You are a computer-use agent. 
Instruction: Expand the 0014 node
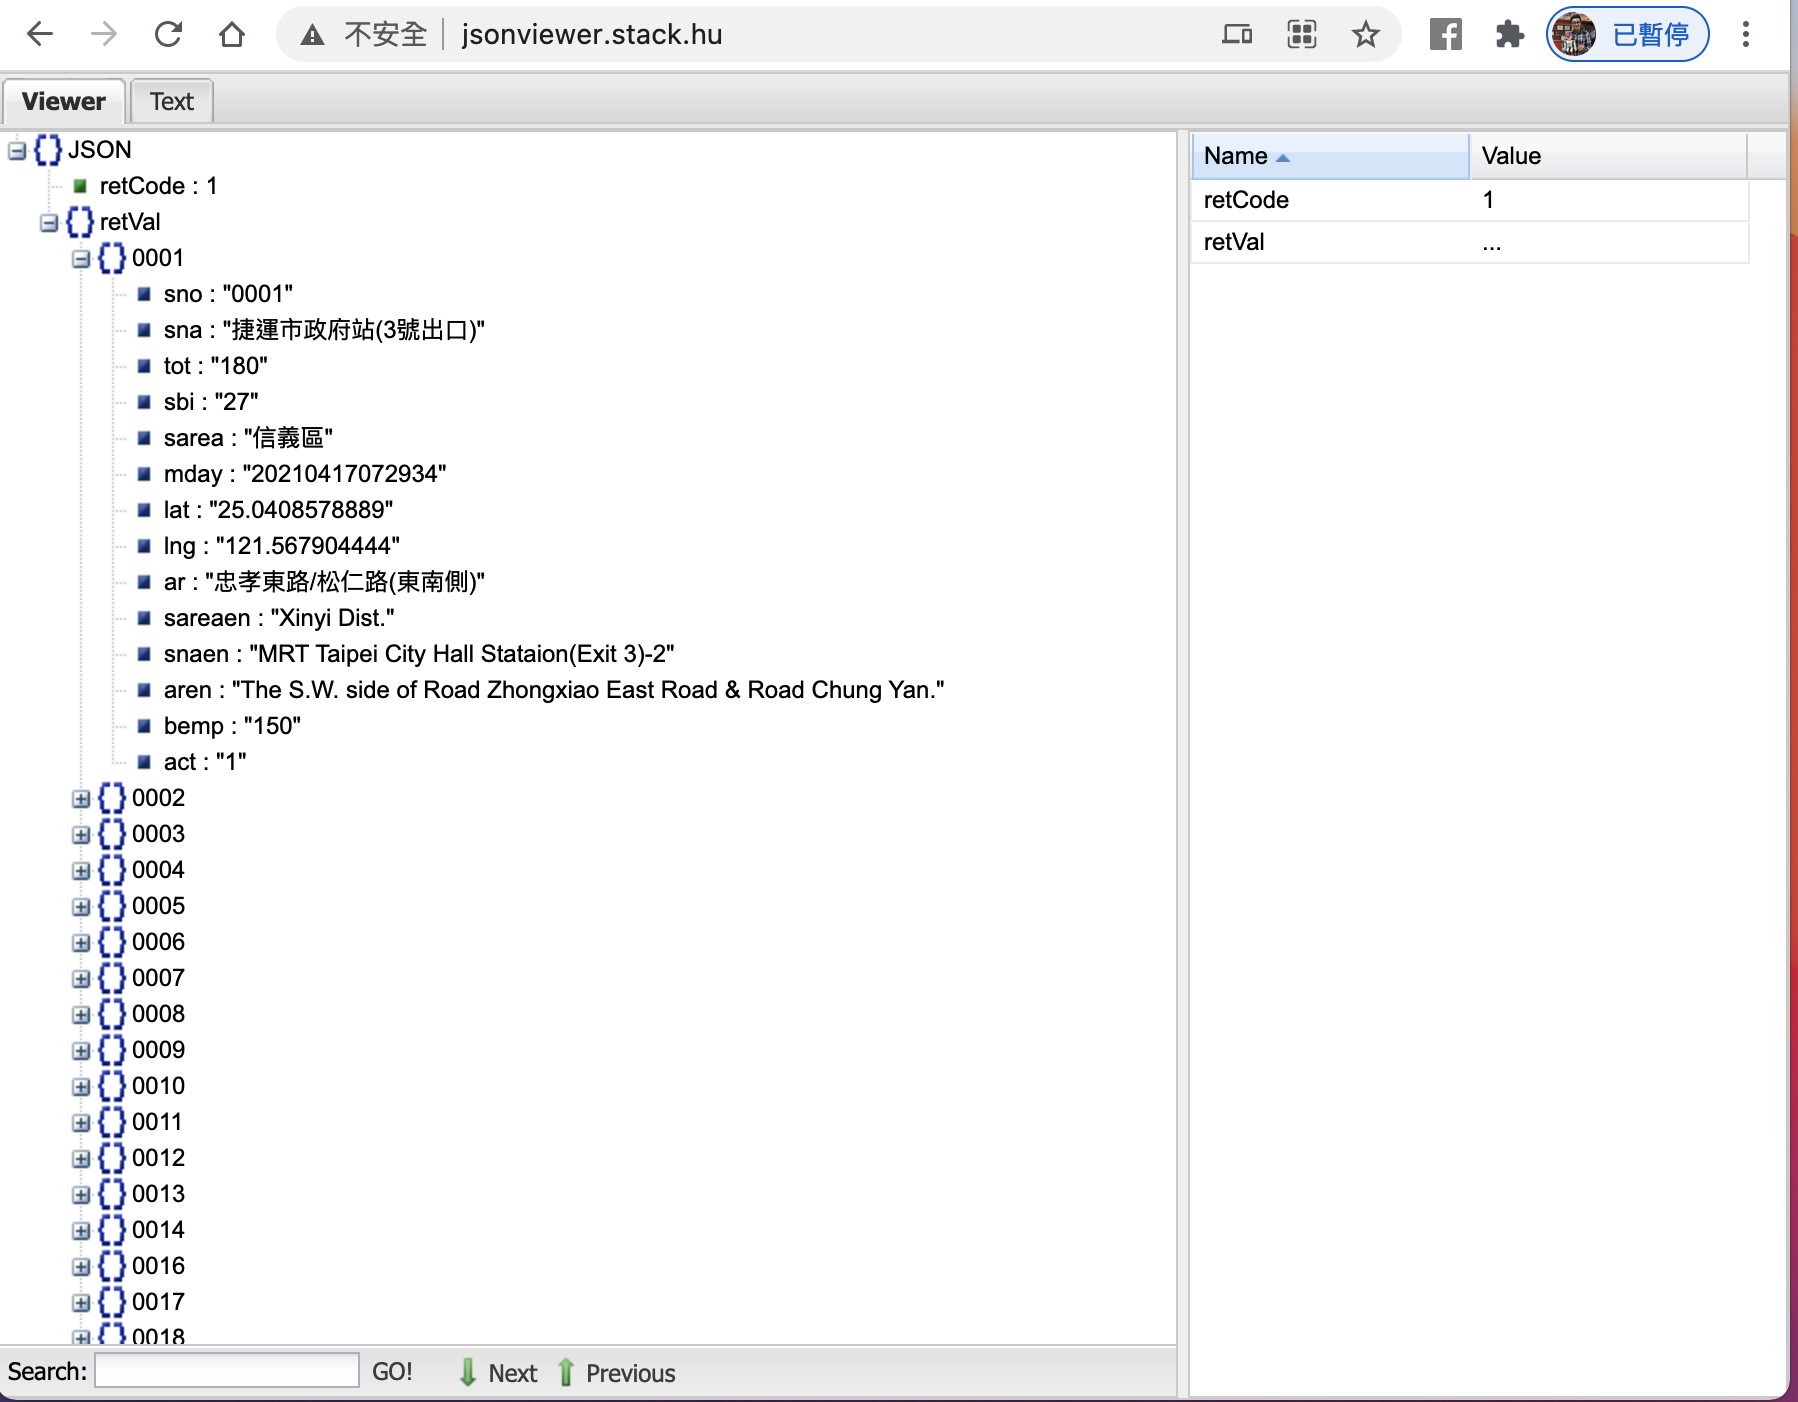(81, 1231)
